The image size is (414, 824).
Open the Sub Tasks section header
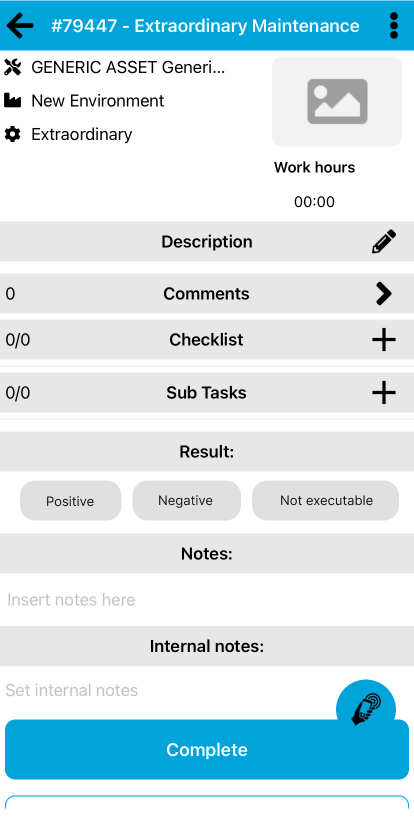click(206, 393)
